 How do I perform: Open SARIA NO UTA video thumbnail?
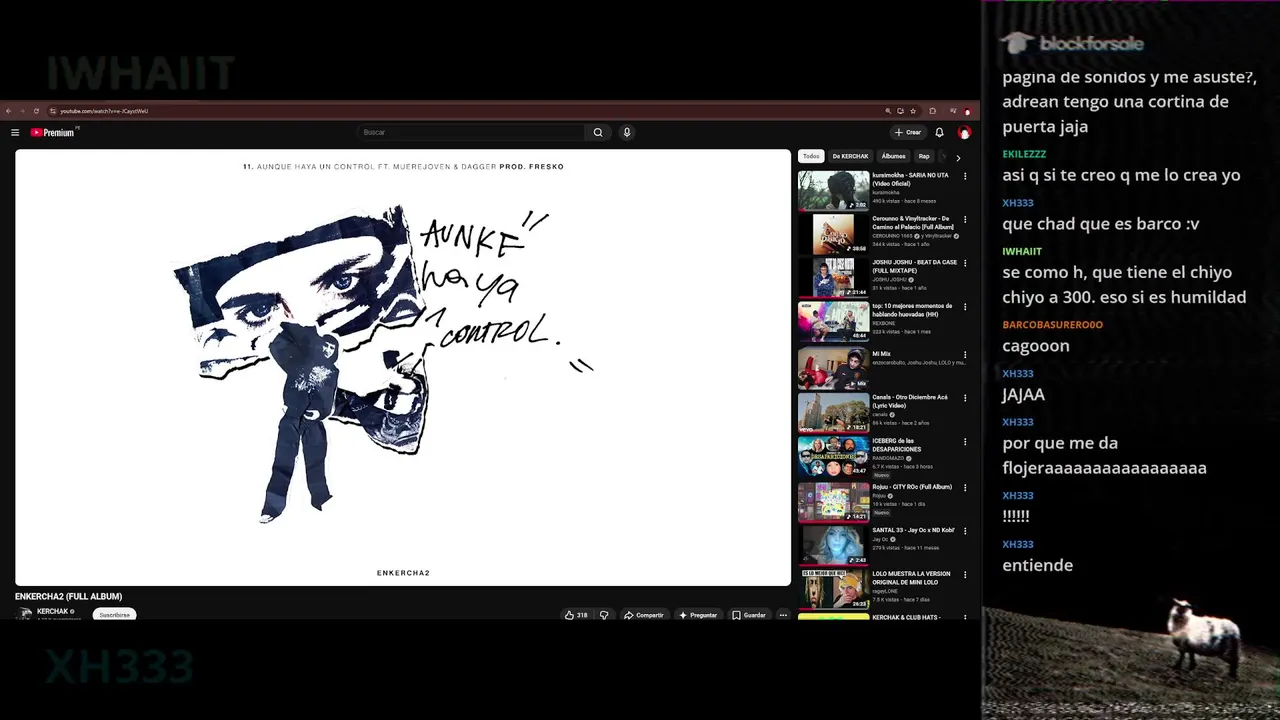pos(833,190)
